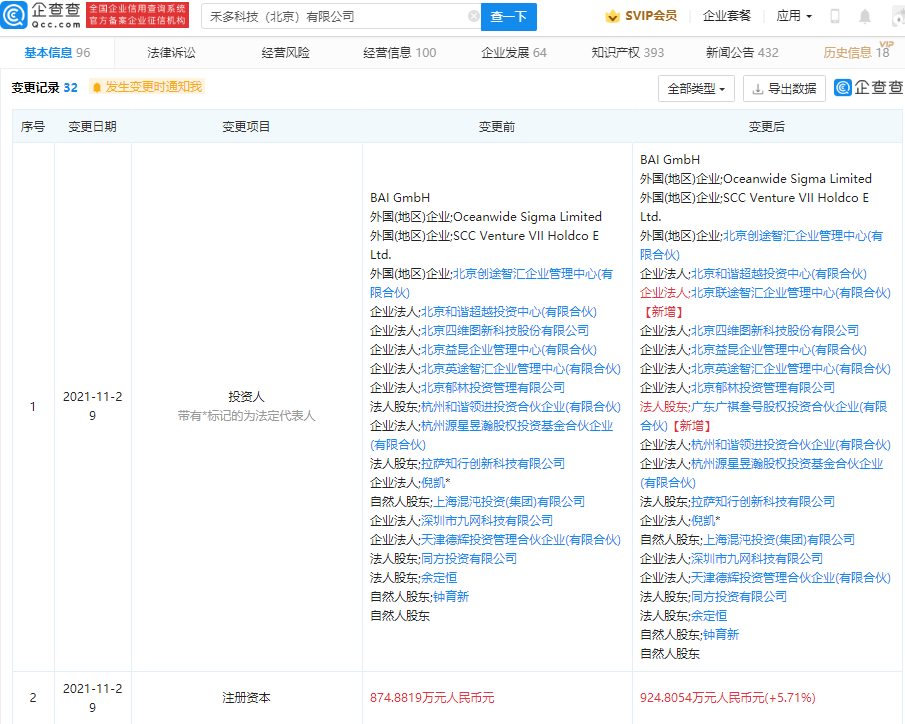905x724 pixels.
Task: Open 北京英途智汇企业管理中心 in the 变更前 column
Action: pyautogui.click(x=521, y=369)
